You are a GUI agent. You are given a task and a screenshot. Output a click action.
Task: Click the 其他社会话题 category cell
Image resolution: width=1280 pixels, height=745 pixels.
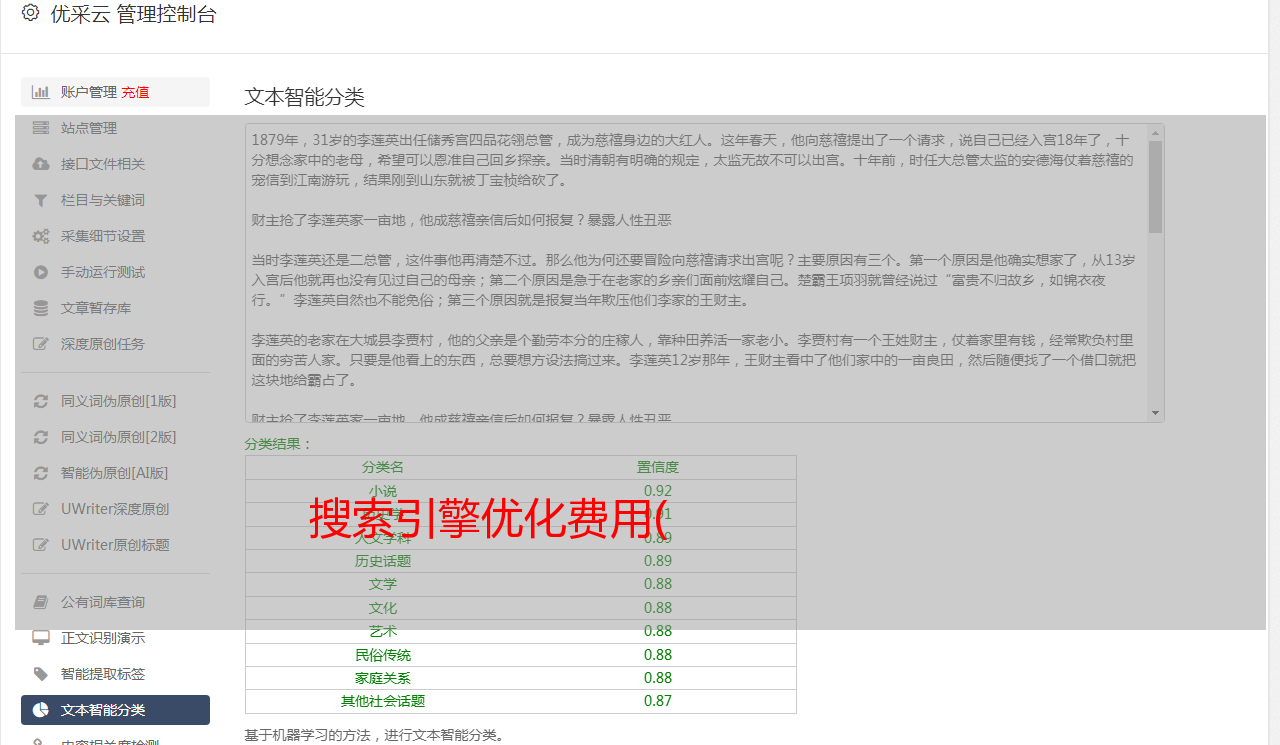click(x=383, y=701)
